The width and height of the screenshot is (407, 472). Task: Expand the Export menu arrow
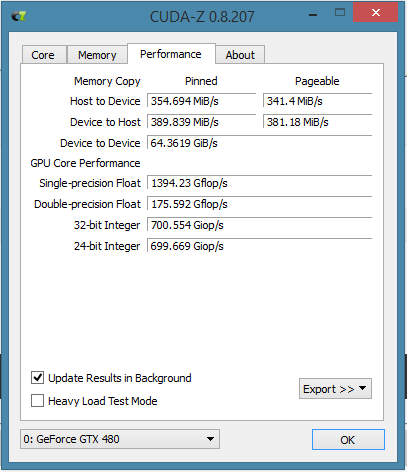click(x=363, y=388)
